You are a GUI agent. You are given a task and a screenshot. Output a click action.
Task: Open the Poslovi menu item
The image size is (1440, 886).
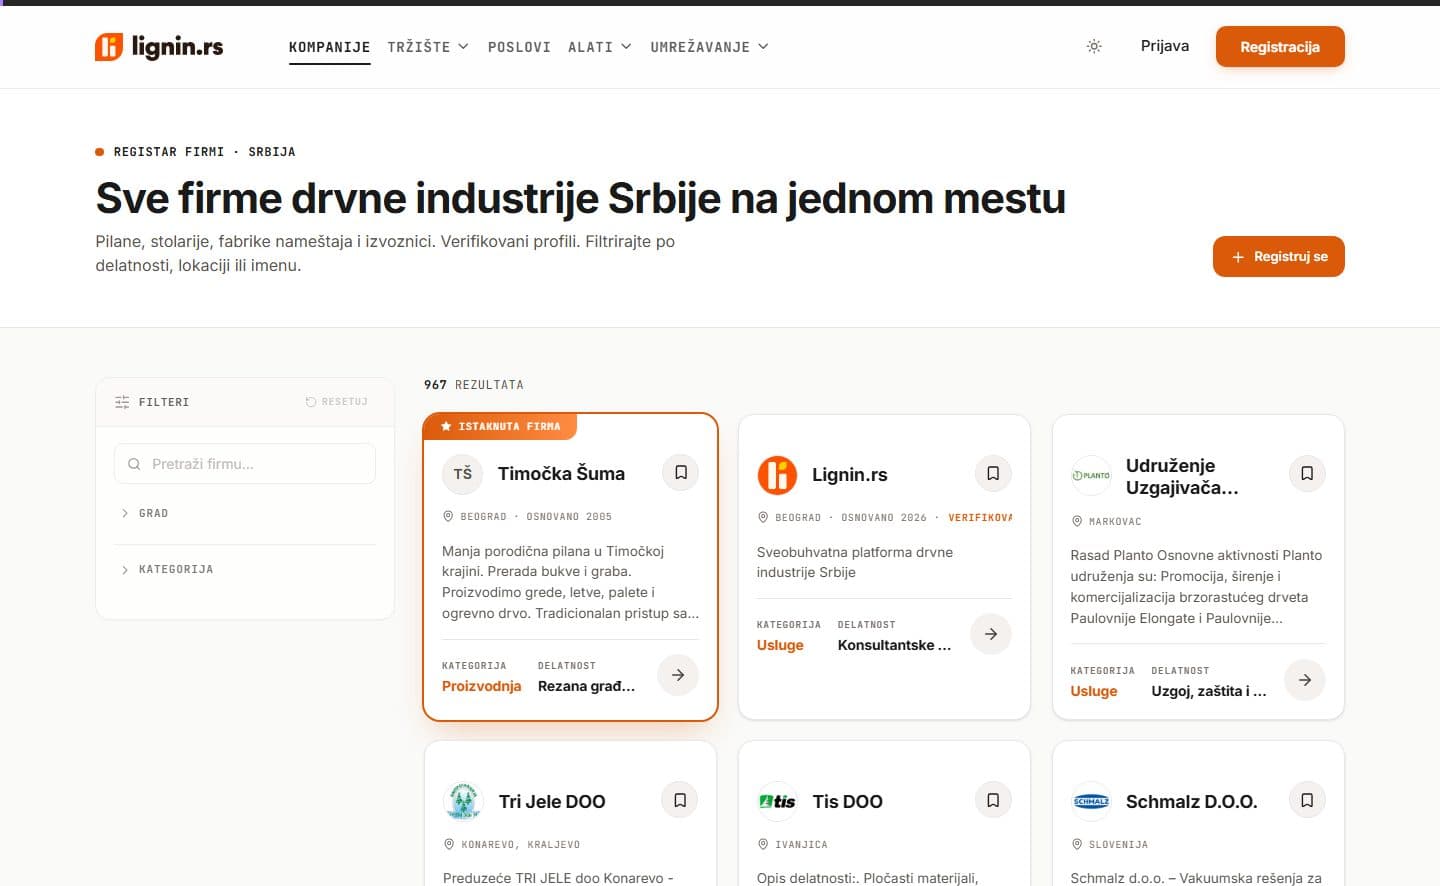coord(519,47)
